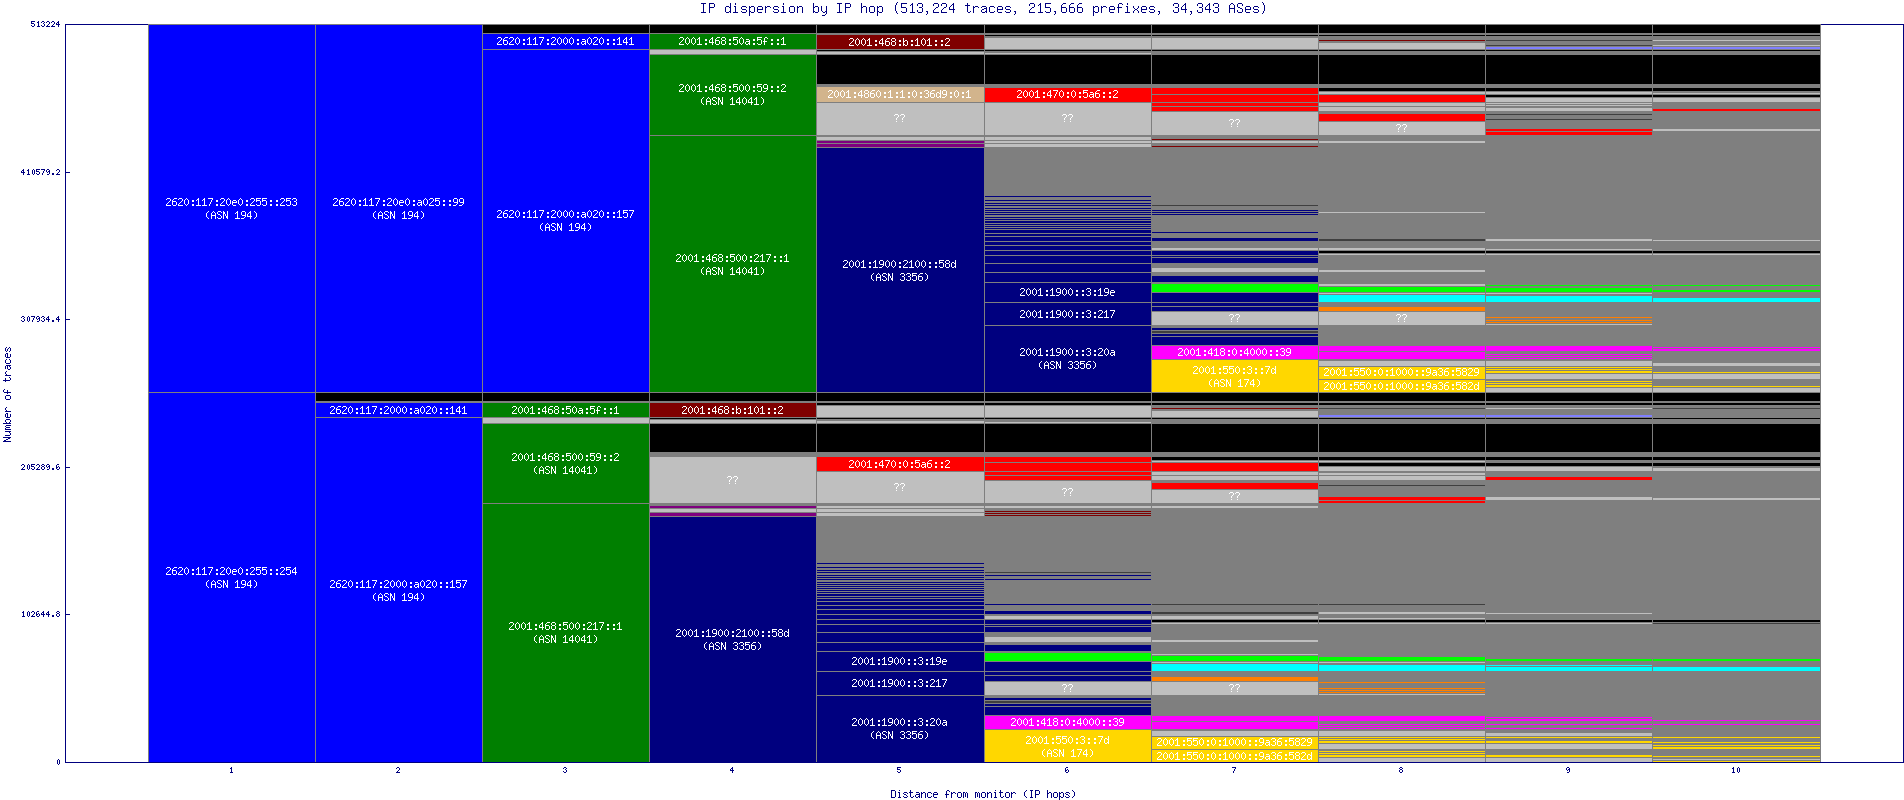Viewport: 1904px width, 800px height.
Task: Select 2001:1900::3:217 in hop 5 column
Action: coord(900,683)
